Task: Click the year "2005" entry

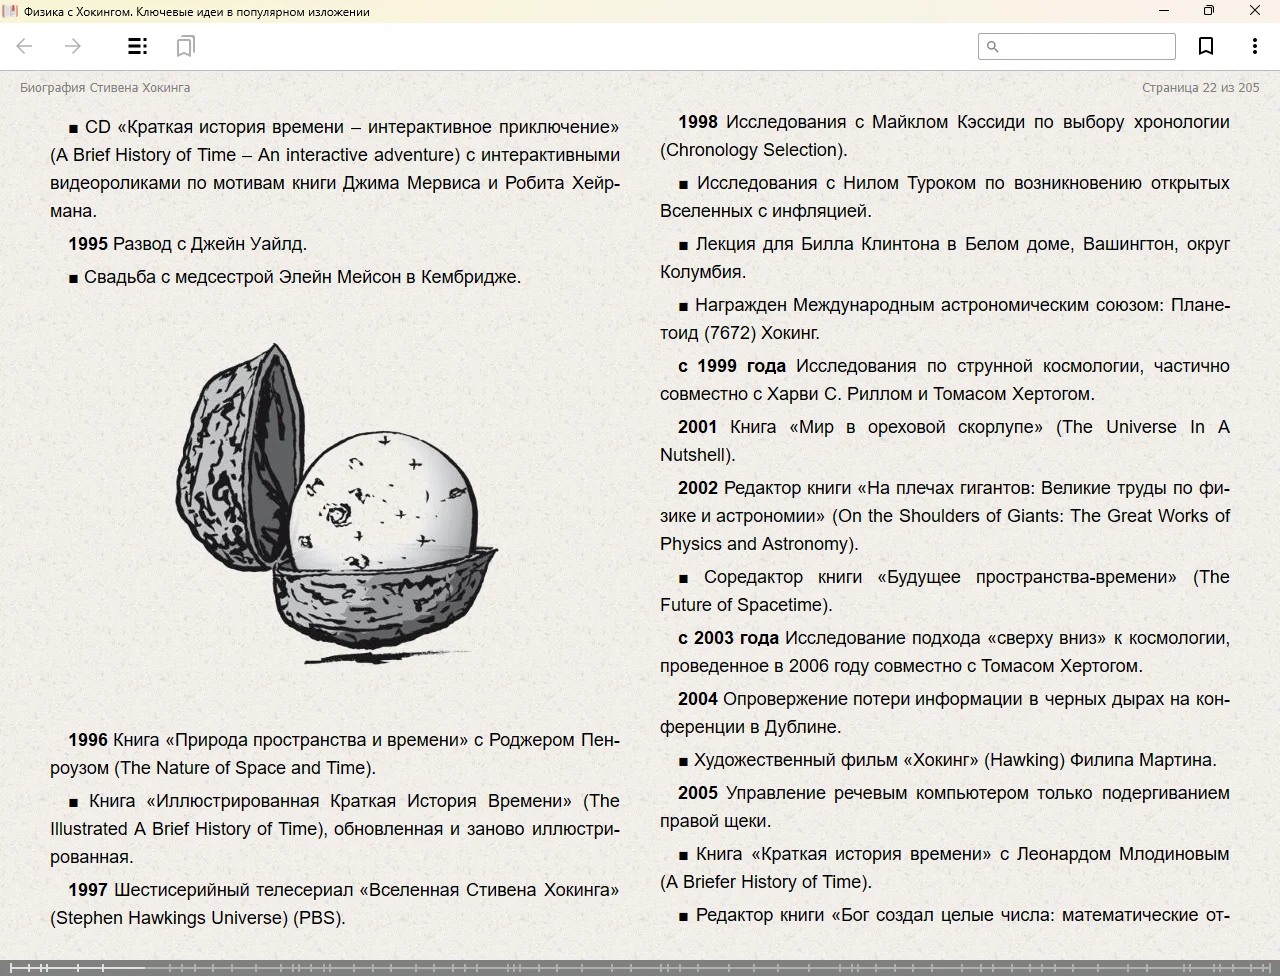Action: [698, 793]
